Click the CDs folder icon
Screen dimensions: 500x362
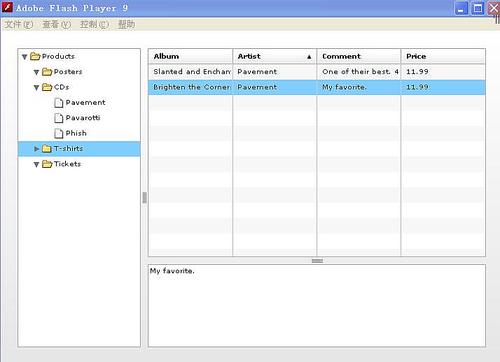[47, 87]
